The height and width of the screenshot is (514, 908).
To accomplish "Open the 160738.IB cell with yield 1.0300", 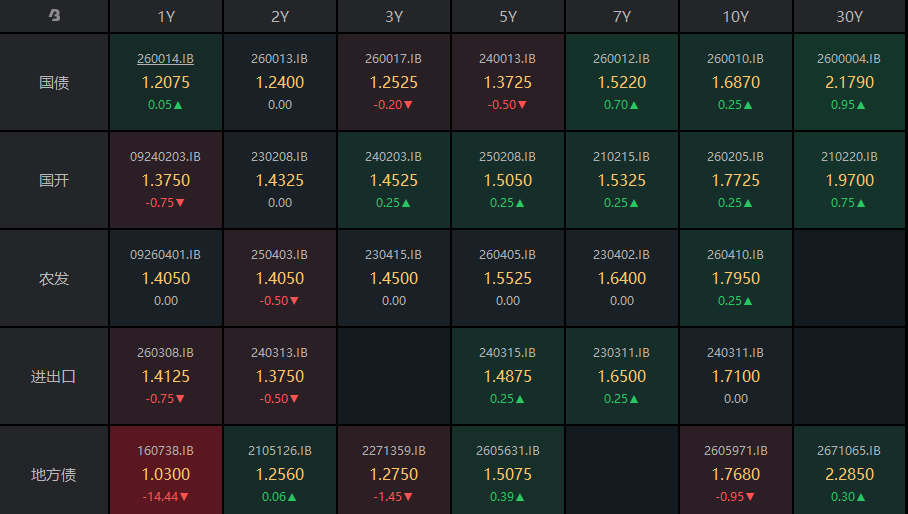I will pyautogui.click(x=166, y=470).
